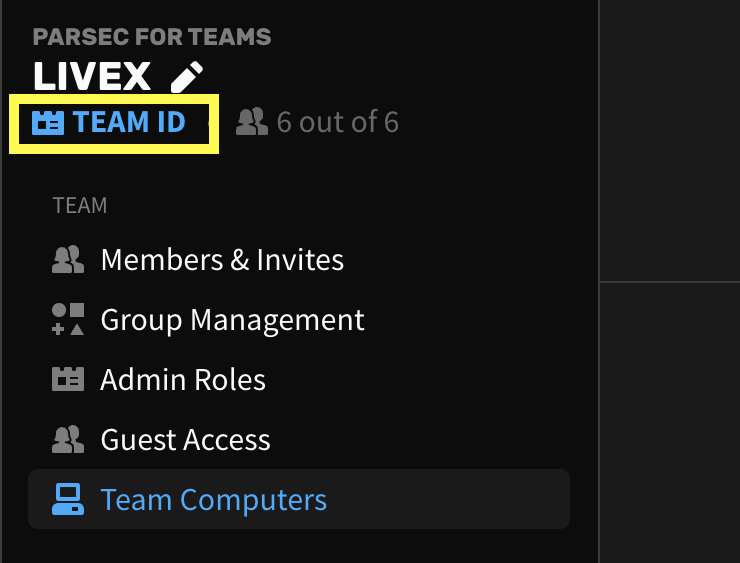Image resolution: width=740 pixels, height=563 pixels.
Task: Click the separator dot after TEAM ID
Action: 209,123
